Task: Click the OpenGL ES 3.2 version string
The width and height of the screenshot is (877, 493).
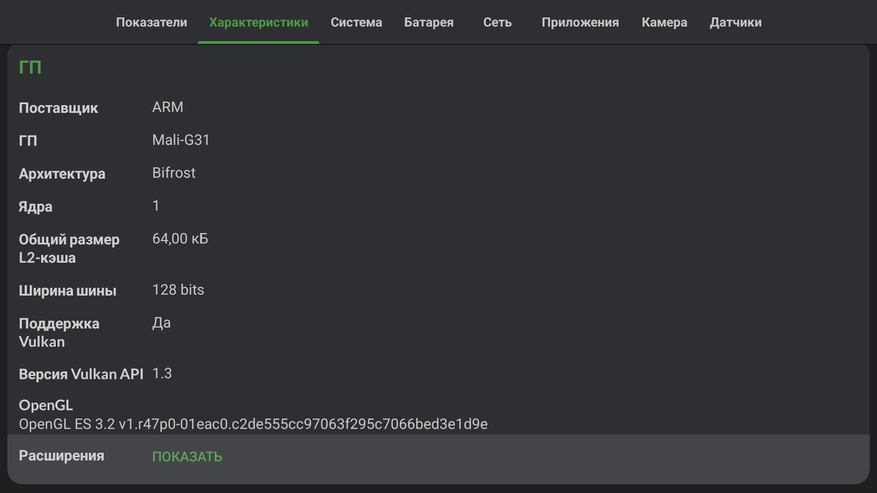Action: coord(253,424)
